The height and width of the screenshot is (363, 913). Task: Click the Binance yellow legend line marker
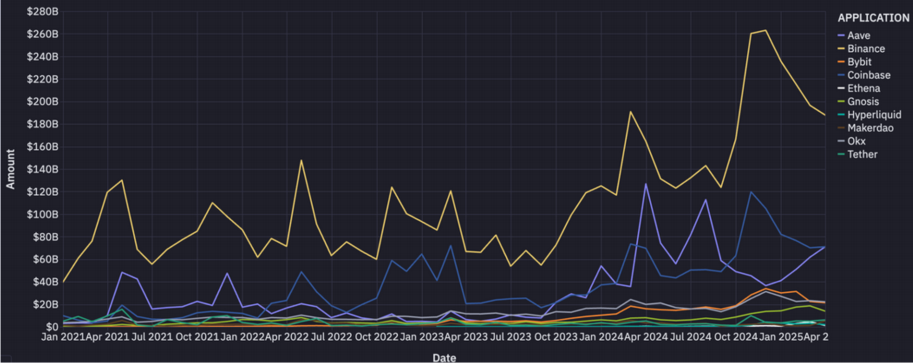pos(841,49)
